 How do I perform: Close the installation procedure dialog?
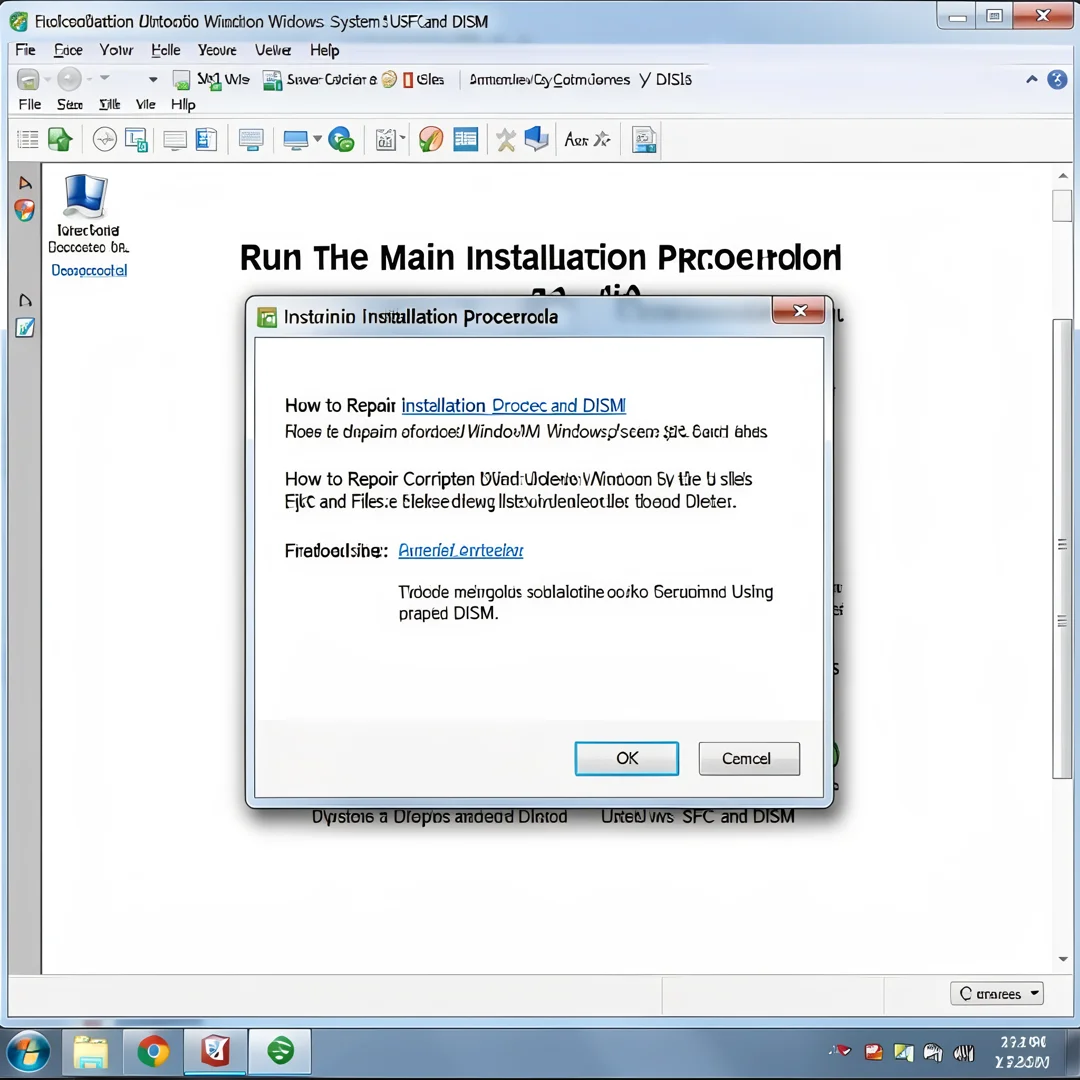[x=799, y=311]
